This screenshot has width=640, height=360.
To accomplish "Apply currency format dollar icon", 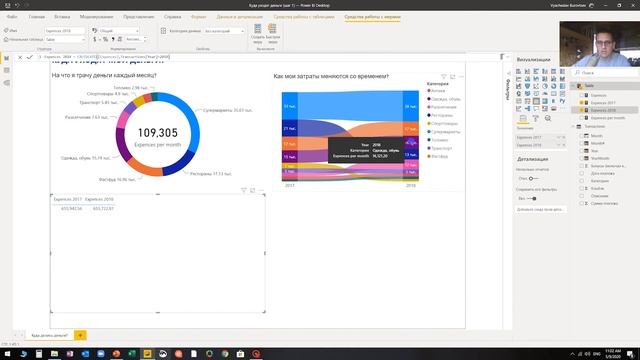I will click(95, 39).
